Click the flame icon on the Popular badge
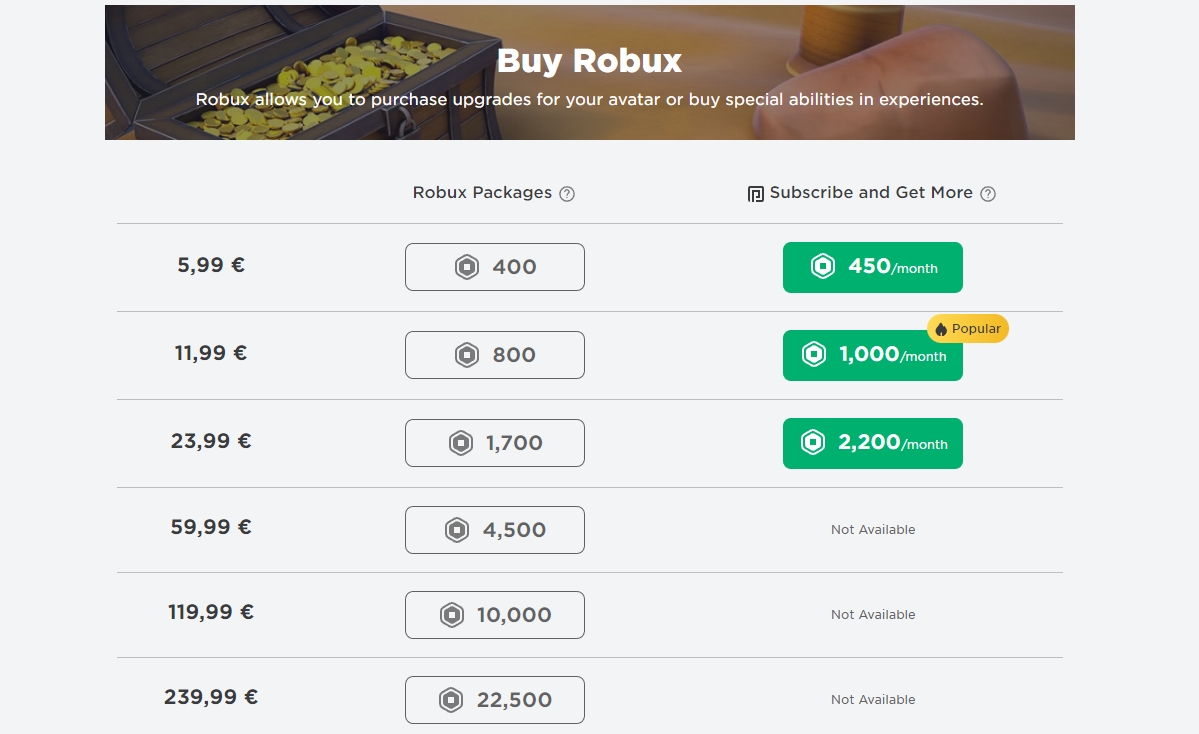1199x734 pixels. (941, 329)
